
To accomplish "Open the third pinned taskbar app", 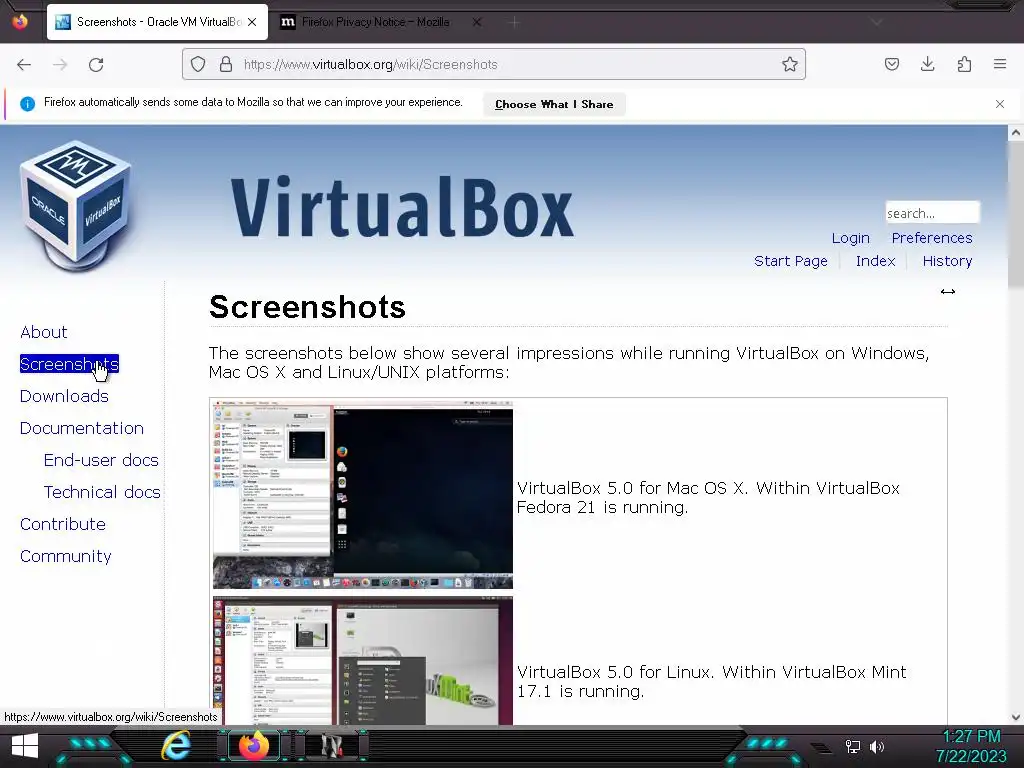I will coord(332,746).
